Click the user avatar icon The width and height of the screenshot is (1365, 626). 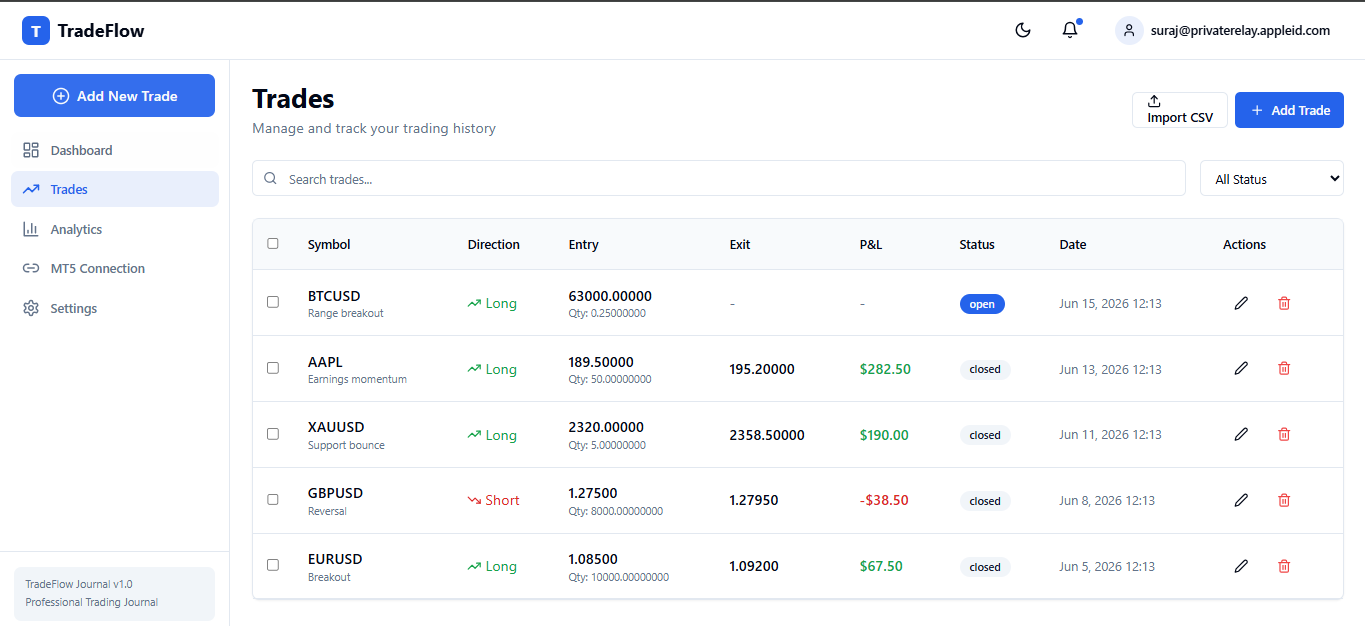click(x=1129, y=30)
